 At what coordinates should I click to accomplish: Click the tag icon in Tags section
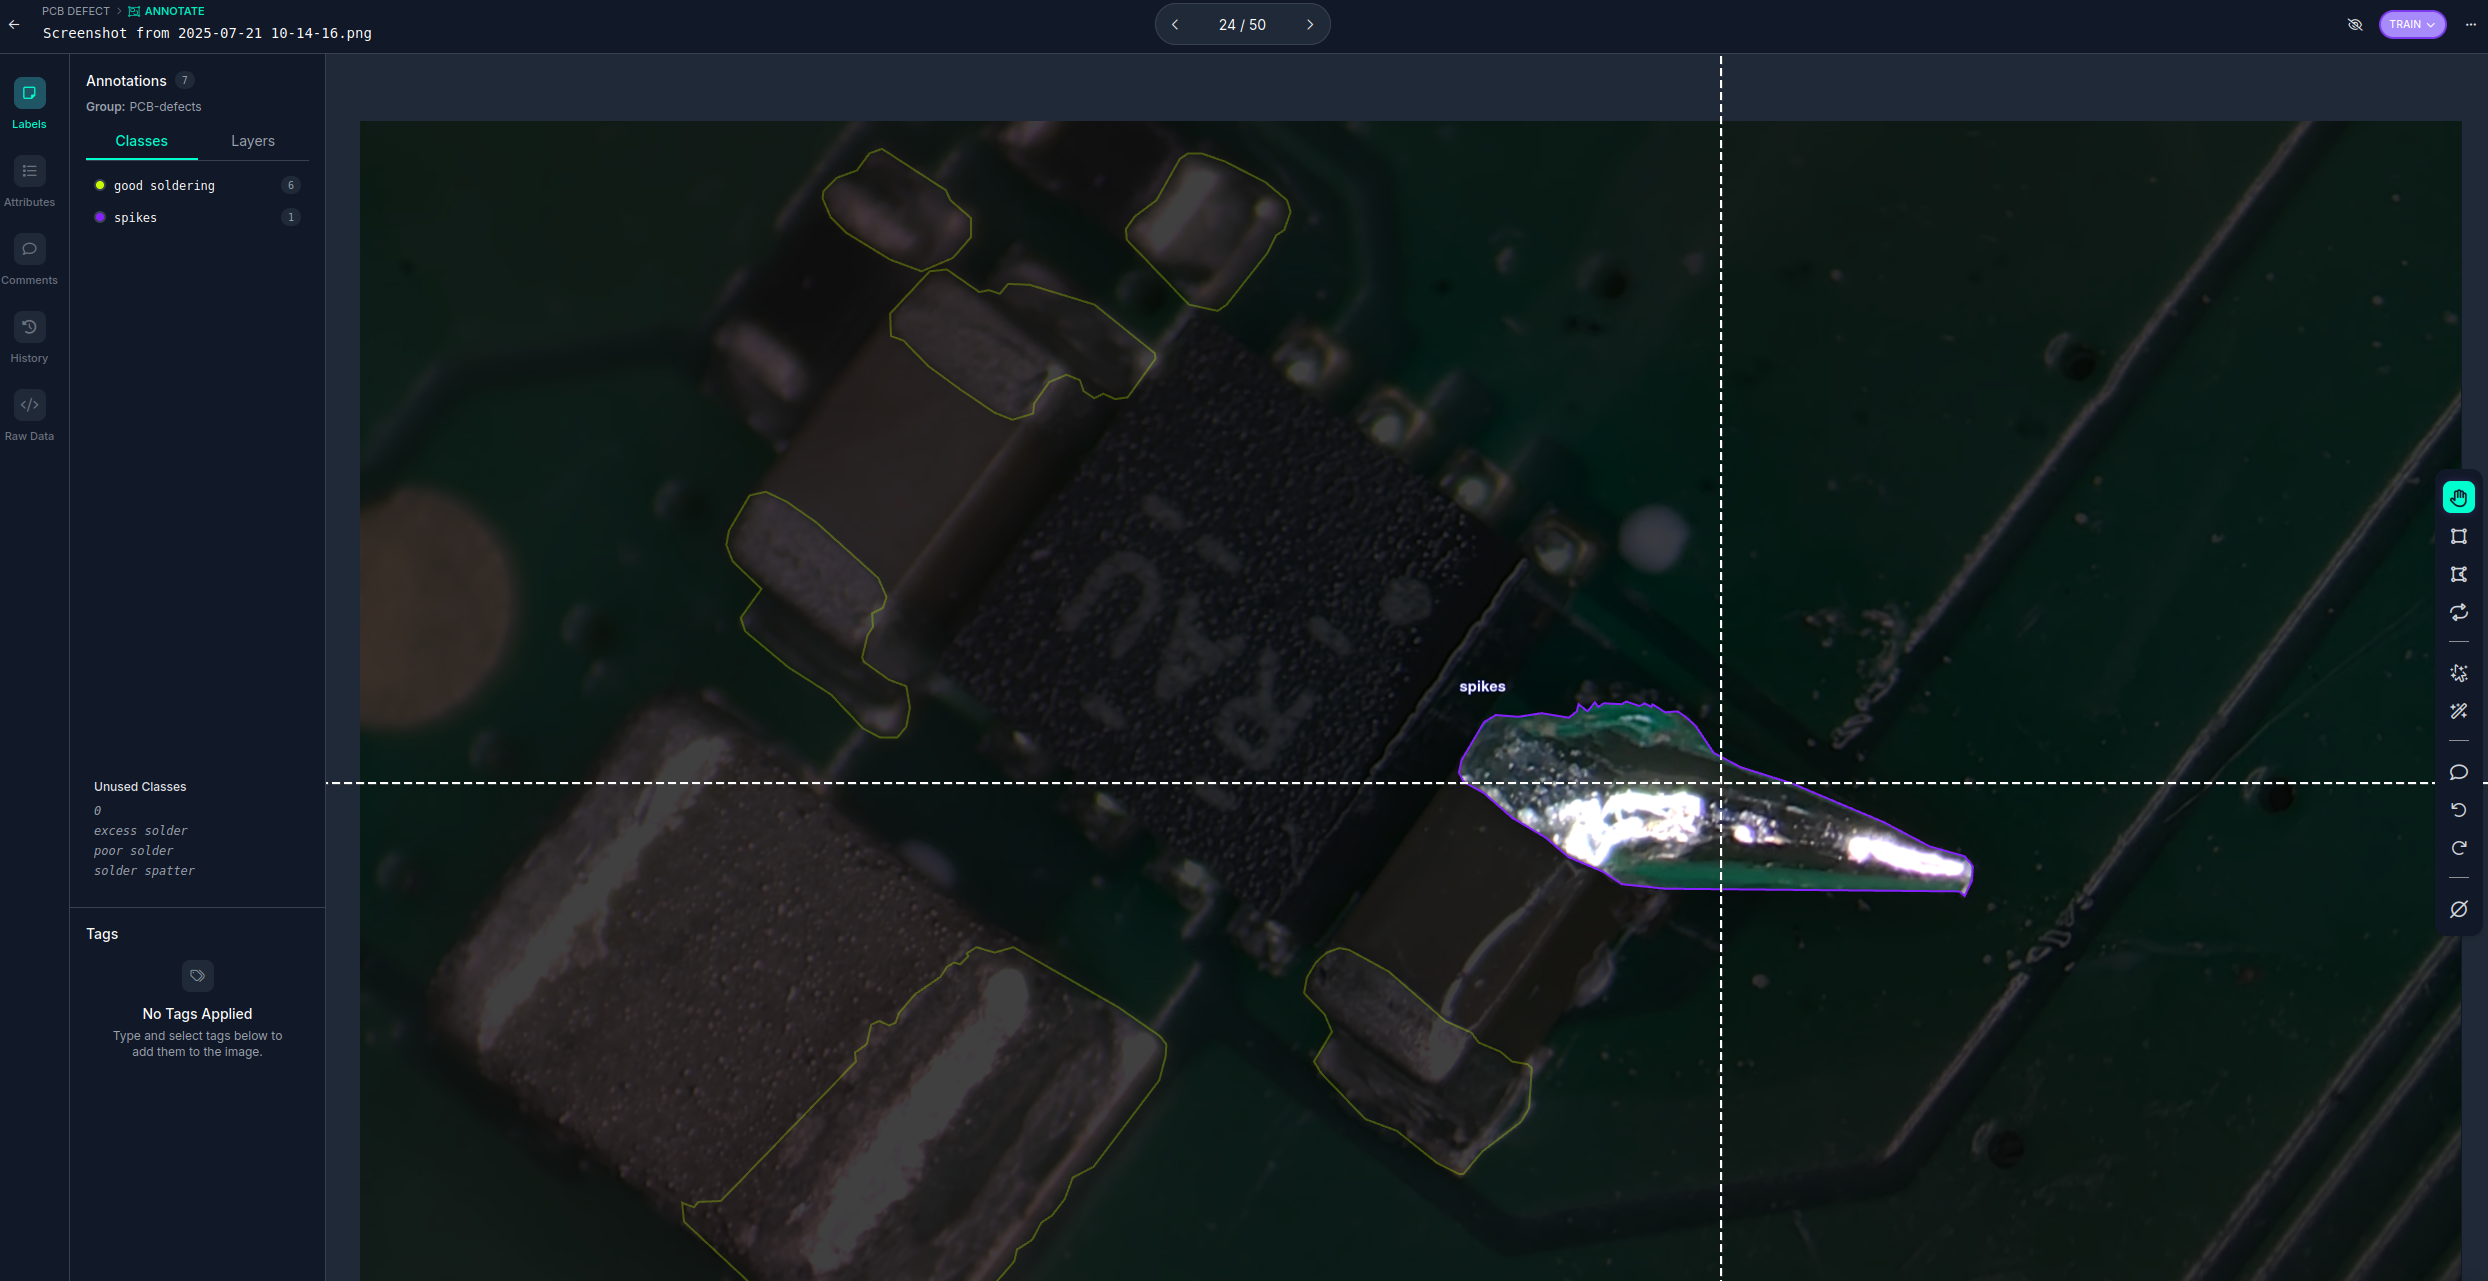[197, 976]
